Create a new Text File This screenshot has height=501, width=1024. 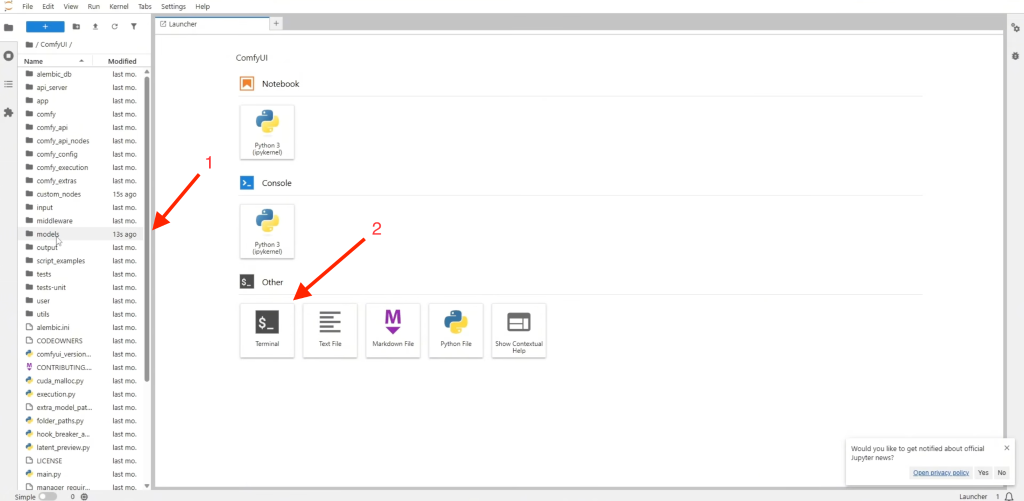(330, 331)
